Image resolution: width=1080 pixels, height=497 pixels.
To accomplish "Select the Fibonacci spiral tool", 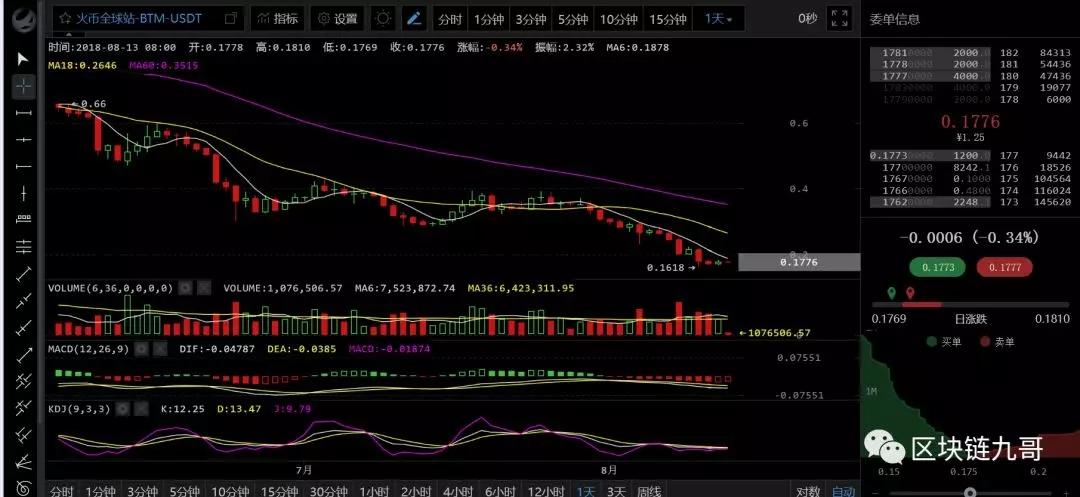I will 23,487.
